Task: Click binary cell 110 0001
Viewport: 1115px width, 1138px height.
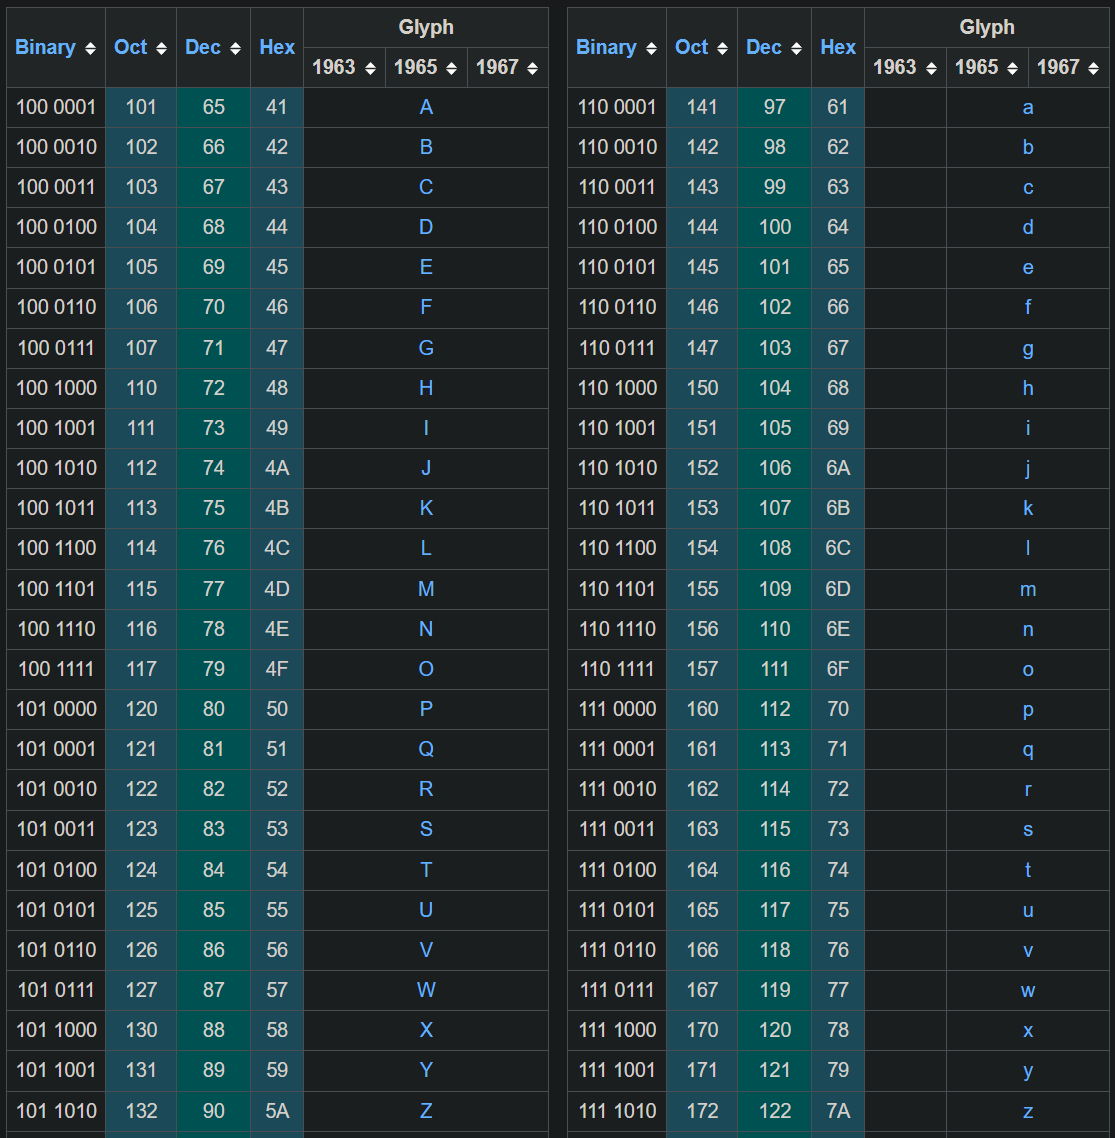Action: click(617, 107)
